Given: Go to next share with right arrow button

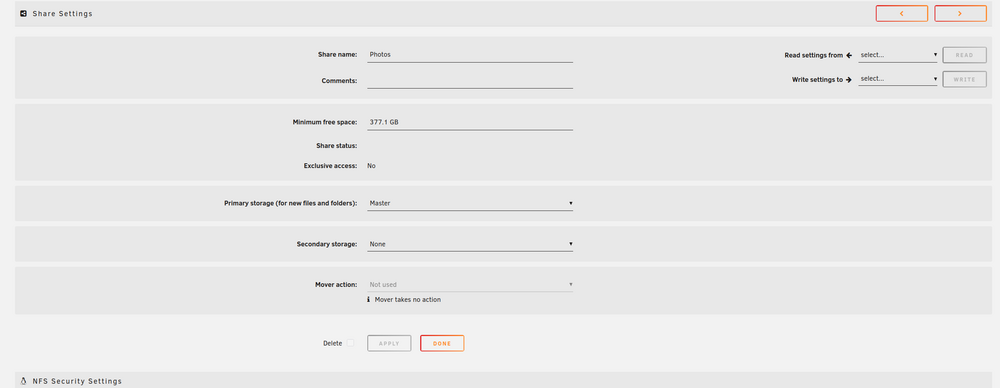Looking at the screenshot, I should click(960, 13).
